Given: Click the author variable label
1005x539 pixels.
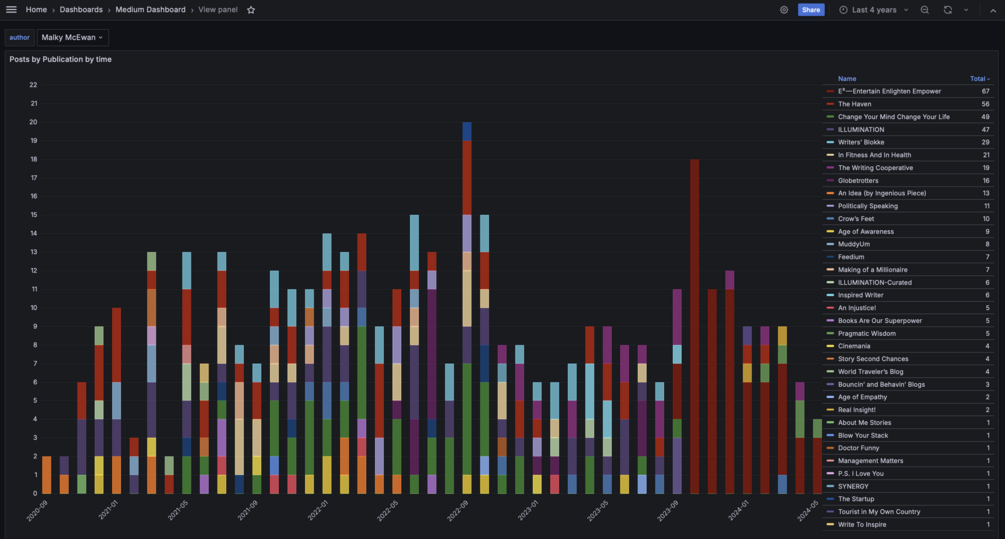Looking at the screenshot, I should 19,37.
